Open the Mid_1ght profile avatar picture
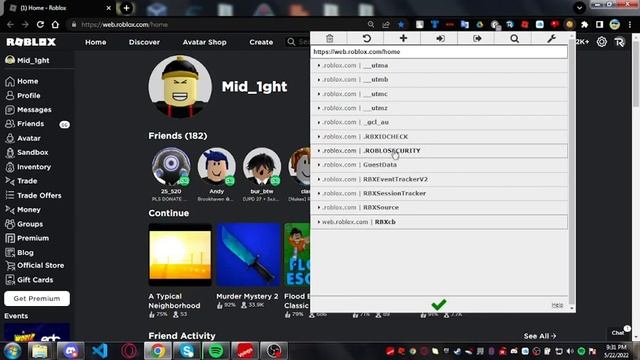The height and width of the screenshot is (360, 640). pos(180,87)
